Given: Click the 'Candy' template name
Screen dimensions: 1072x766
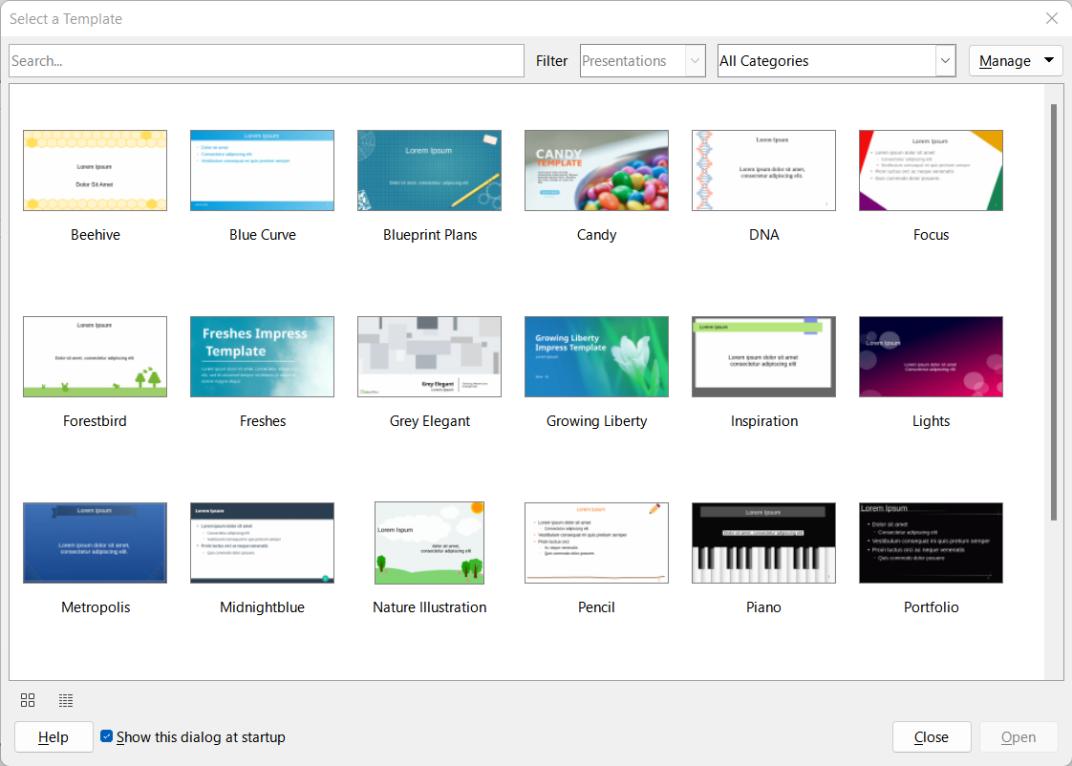Looking at the screenshot, I should pos(597,235).
